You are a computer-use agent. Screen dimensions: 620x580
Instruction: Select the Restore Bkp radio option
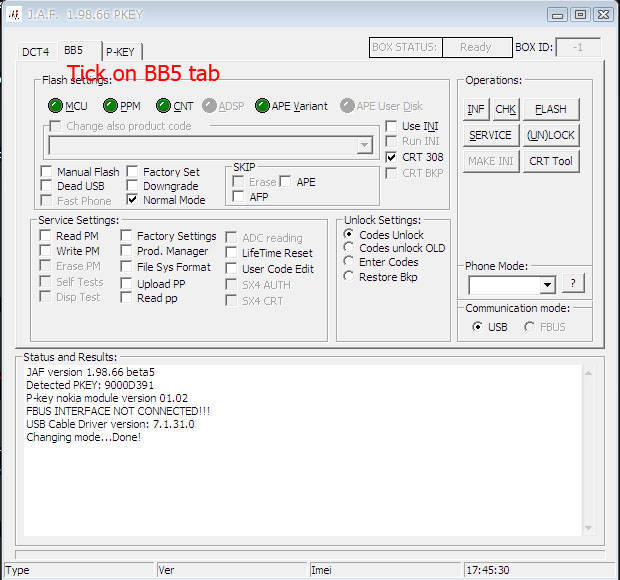pos(348,276)
